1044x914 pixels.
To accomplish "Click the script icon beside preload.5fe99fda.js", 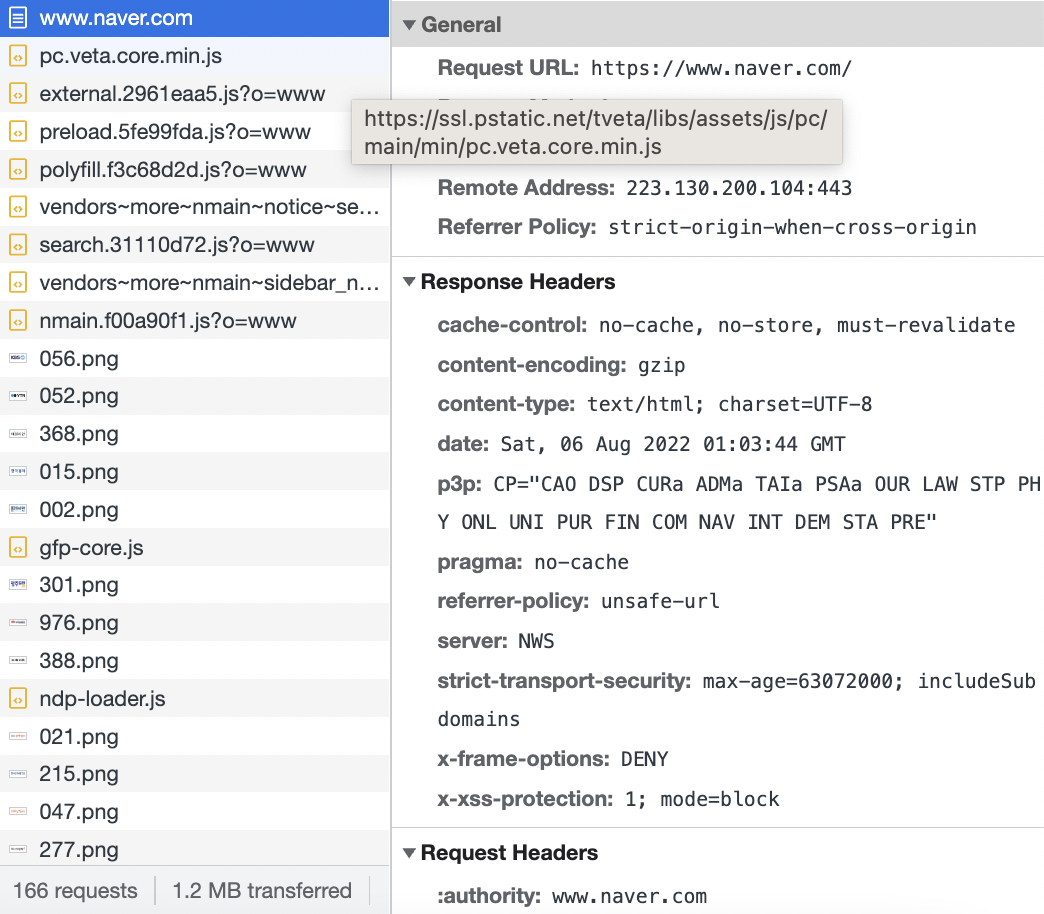I will click(x=18, y=132).
